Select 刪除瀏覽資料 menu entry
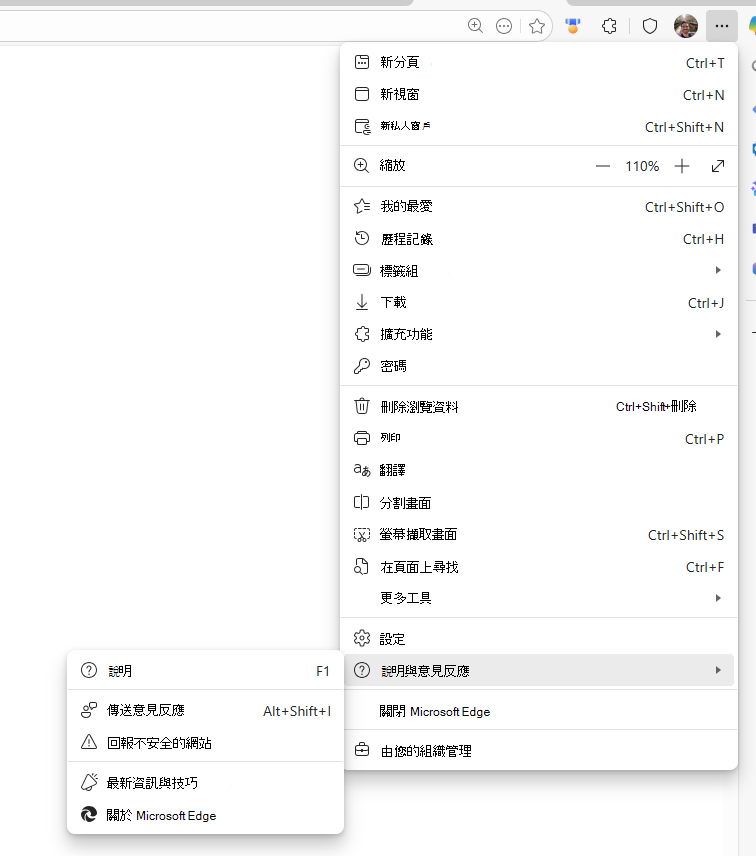This screenshot has height=856, width=756. [x=539, y=407]
